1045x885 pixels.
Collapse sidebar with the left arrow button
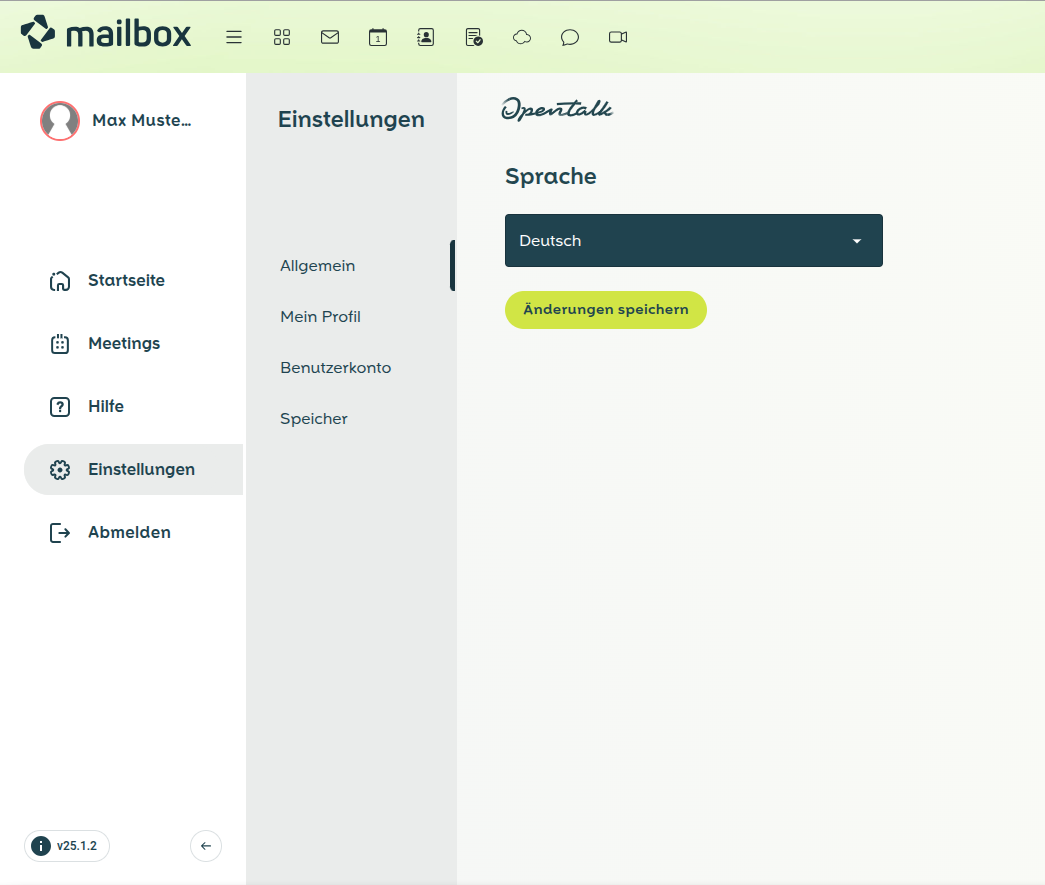coord(206,846)
